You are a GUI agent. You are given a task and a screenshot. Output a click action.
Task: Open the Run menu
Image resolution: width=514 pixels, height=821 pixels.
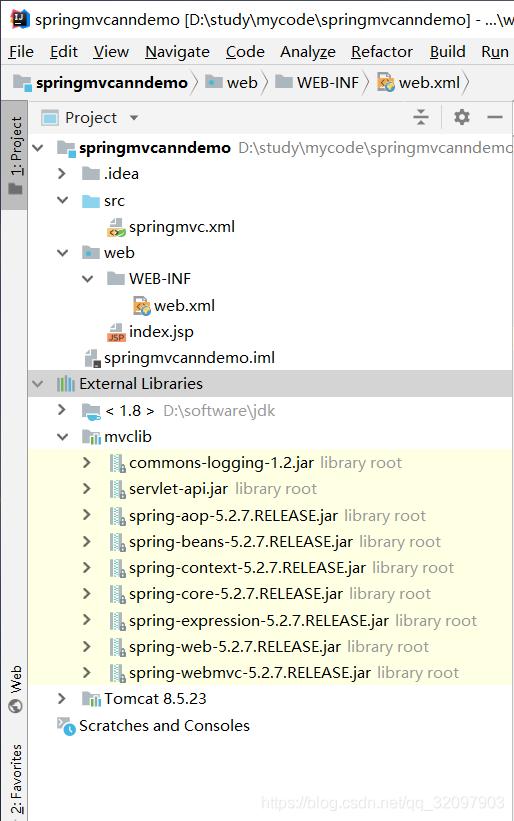pyautogui.click(x=495, y=52)
